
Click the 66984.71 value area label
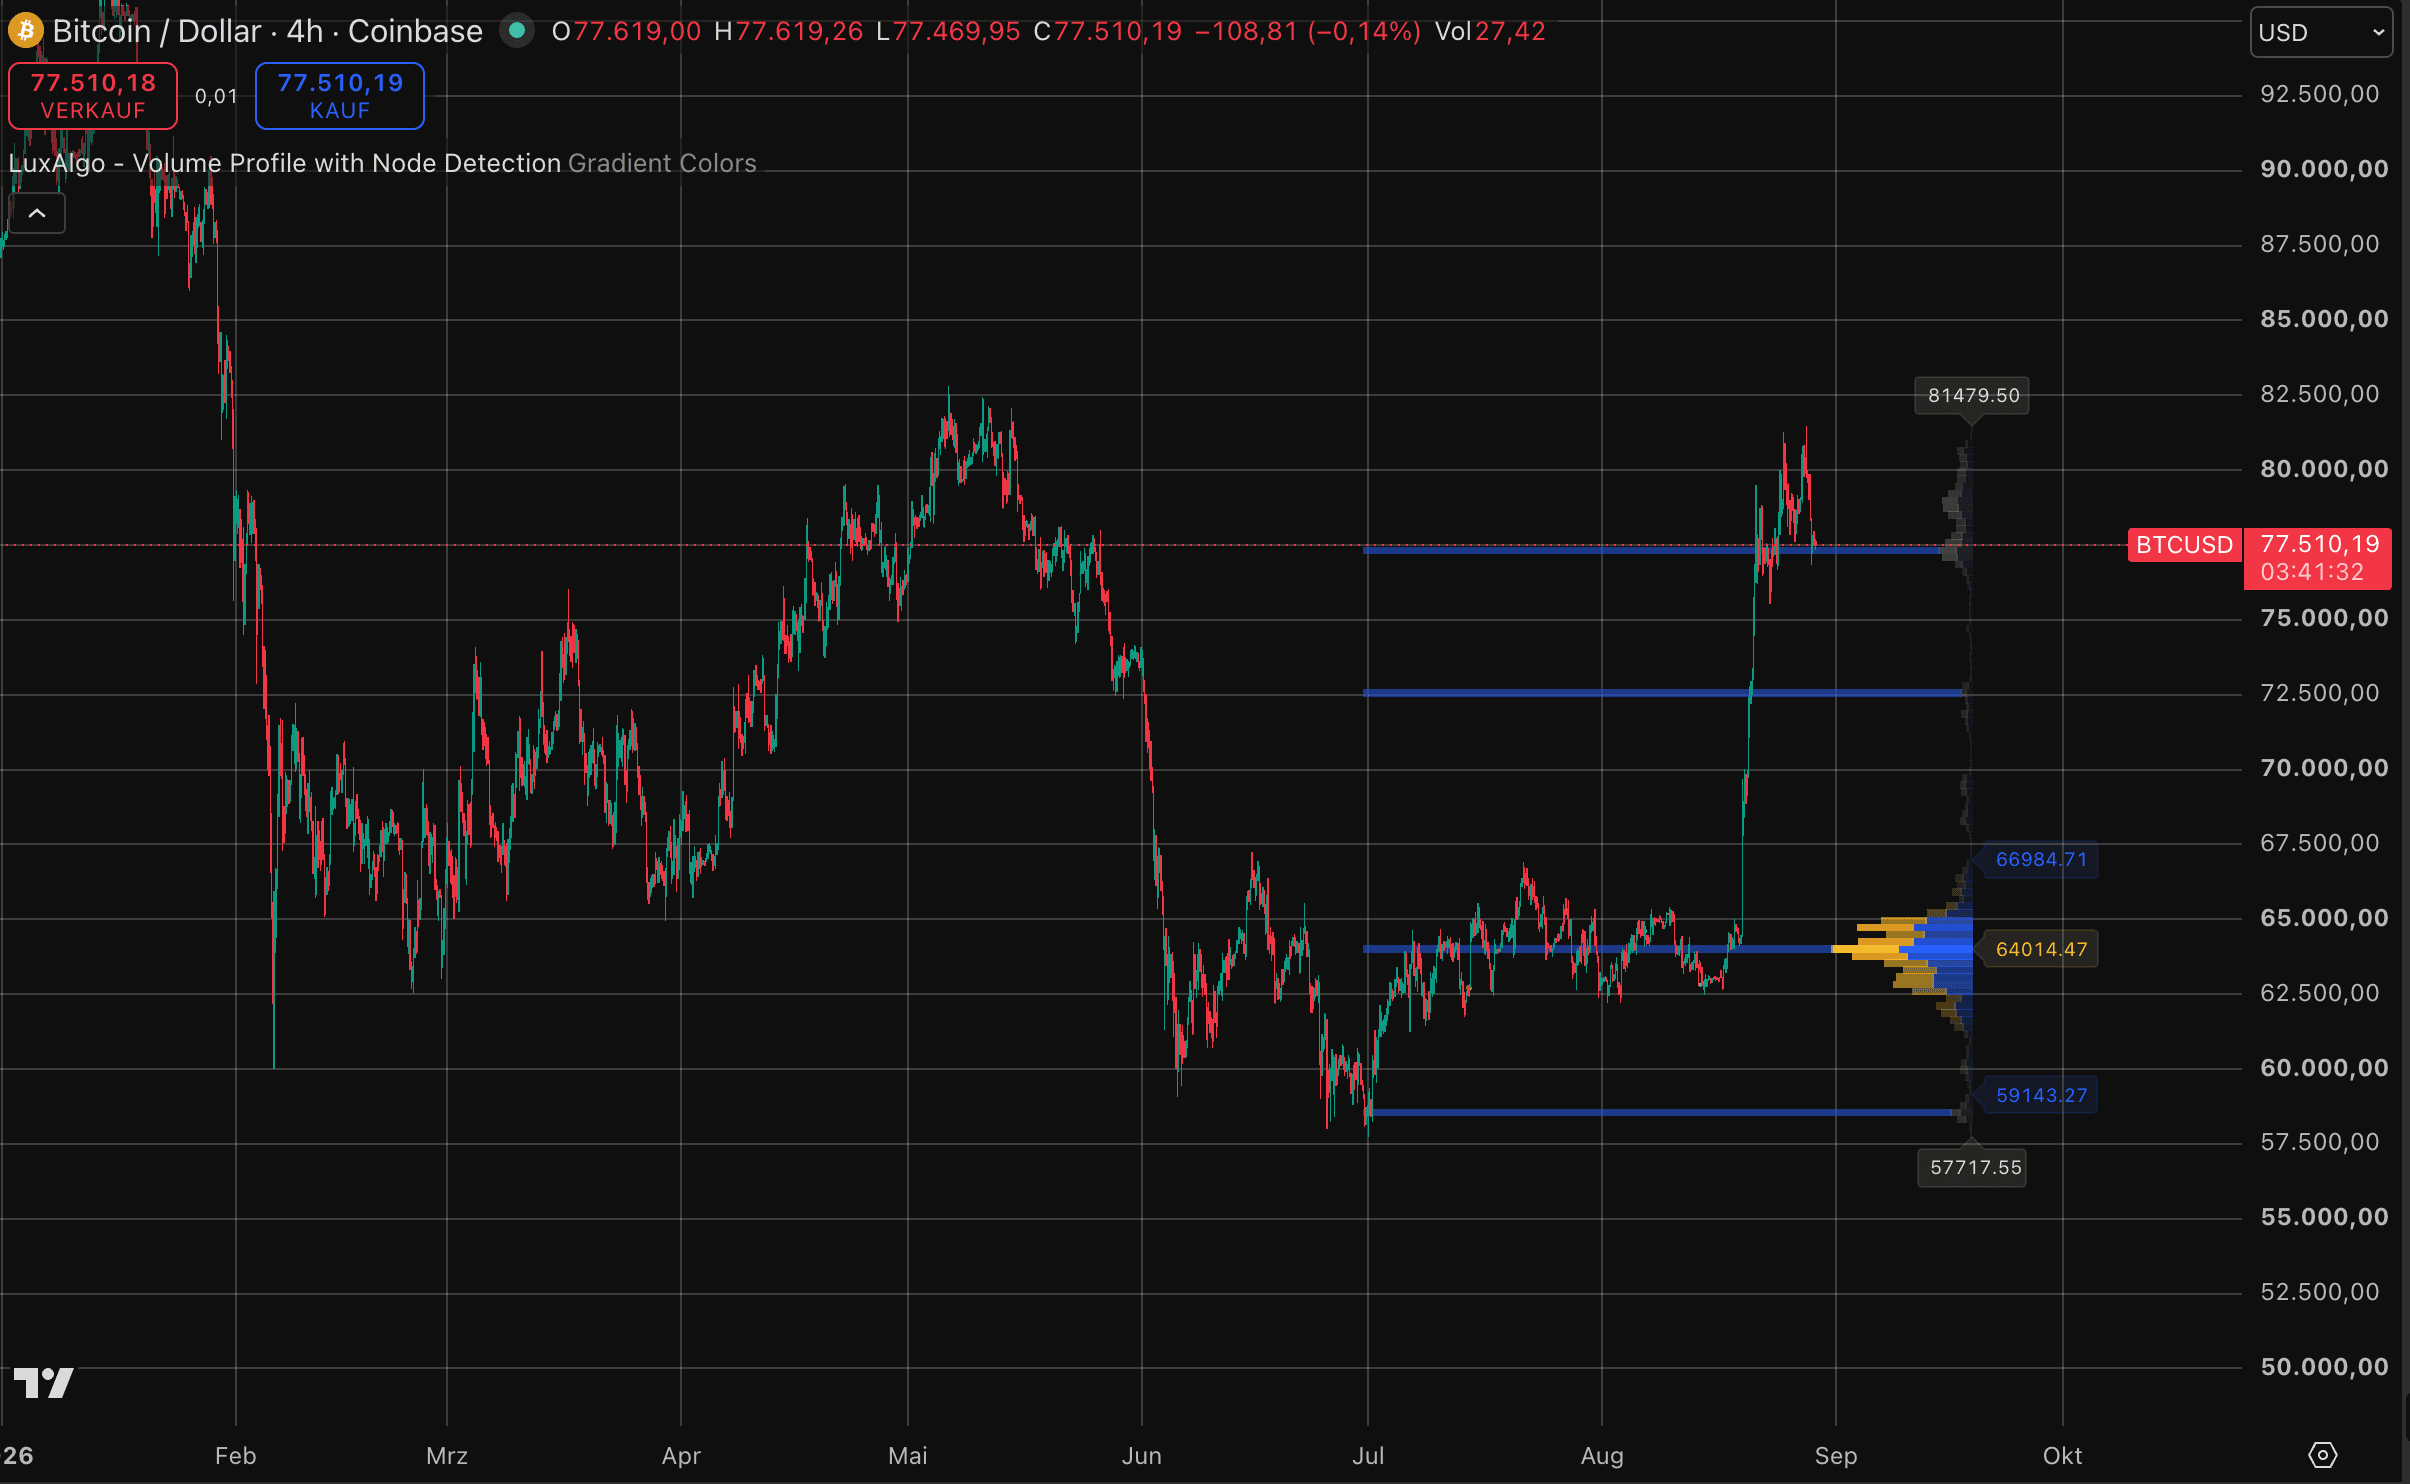[x=2041, y=859]
